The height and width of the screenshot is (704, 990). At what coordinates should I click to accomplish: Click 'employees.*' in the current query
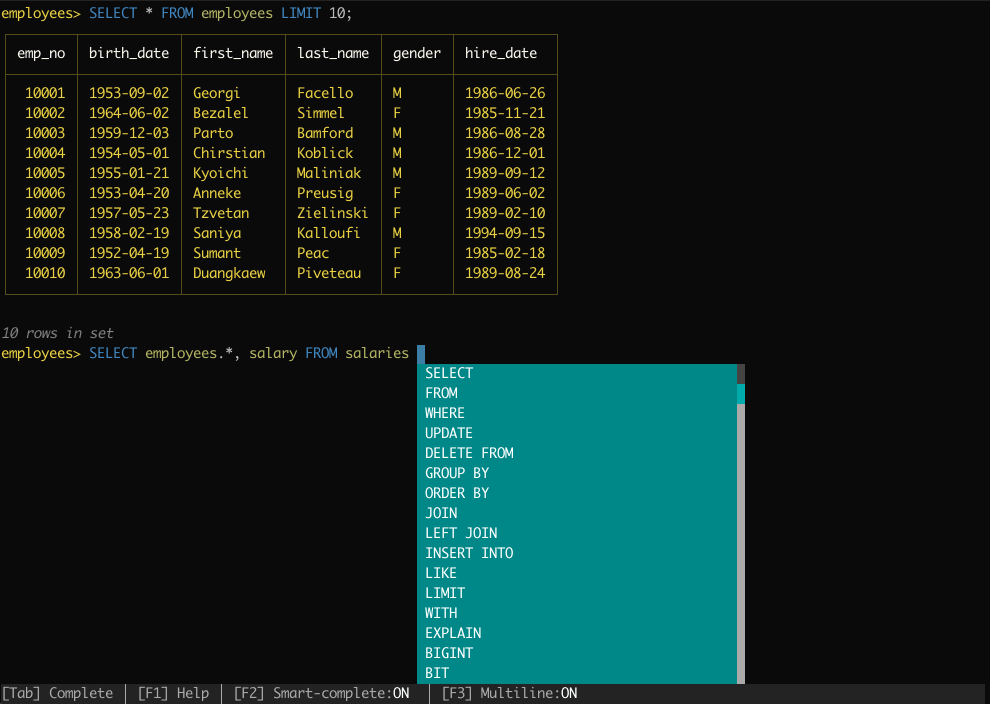point(189,354)
